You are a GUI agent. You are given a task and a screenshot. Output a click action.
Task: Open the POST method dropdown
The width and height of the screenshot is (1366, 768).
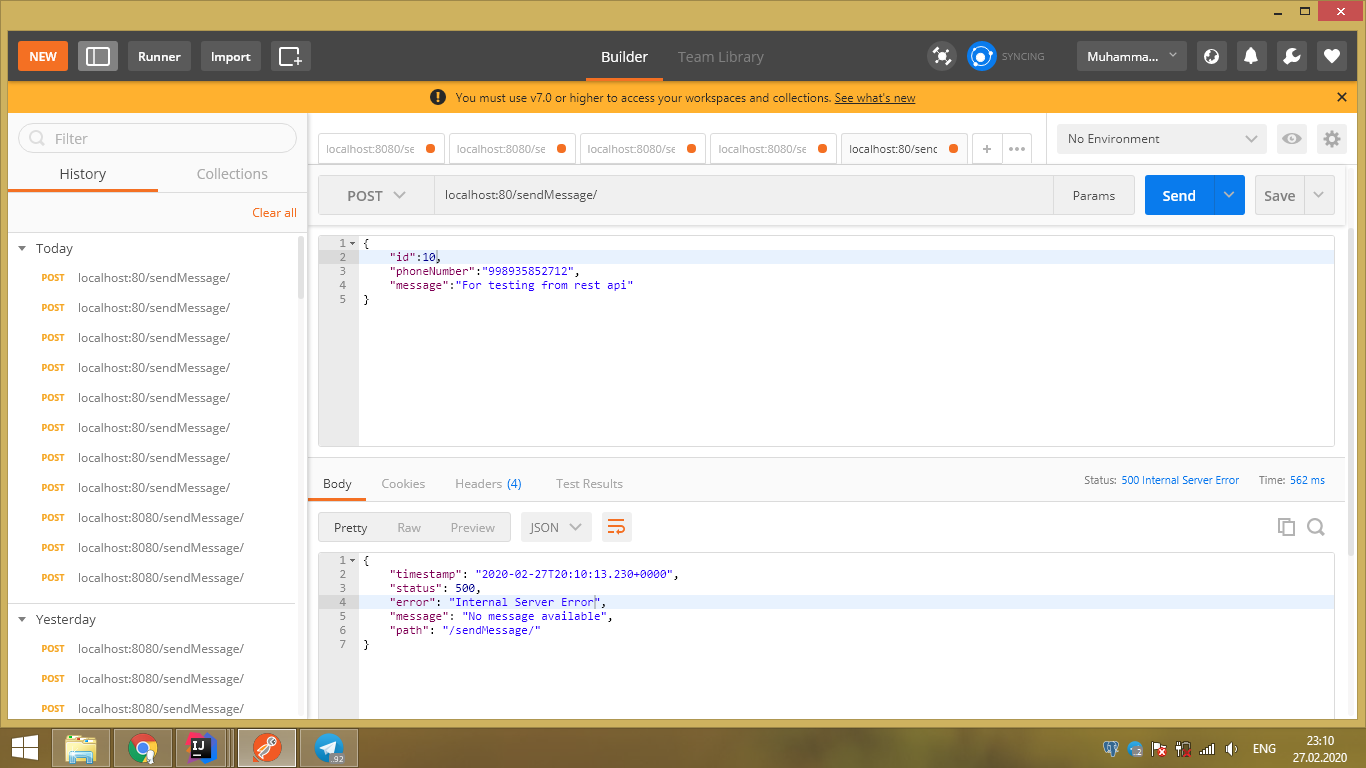point(376,196)
